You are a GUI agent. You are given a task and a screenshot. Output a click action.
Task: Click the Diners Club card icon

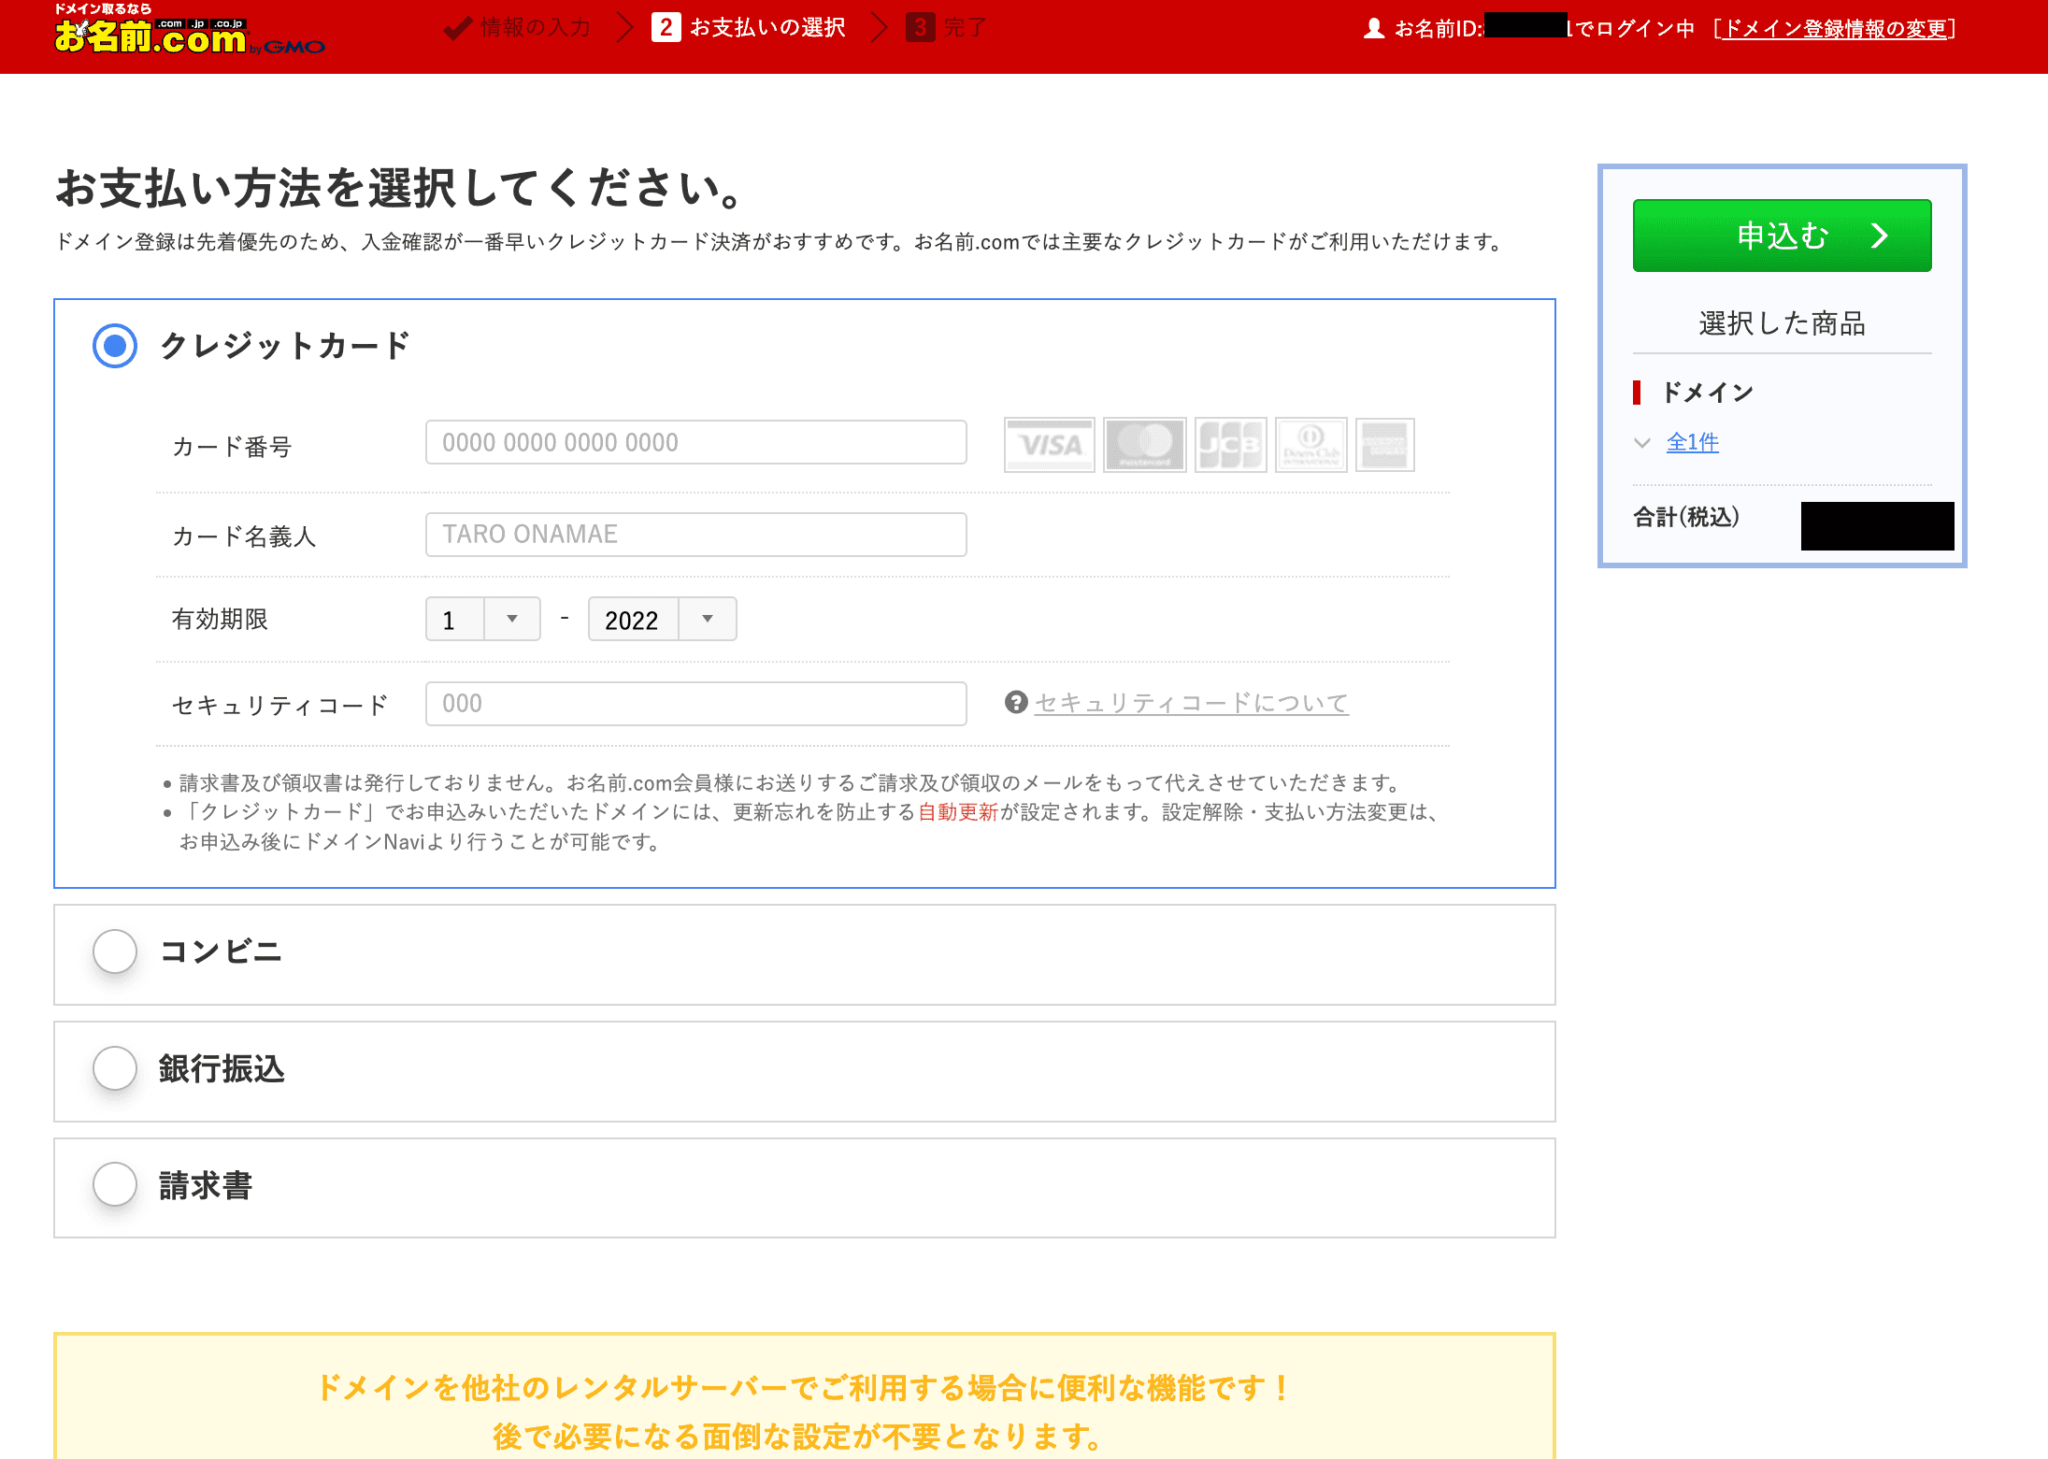[1311, 444]
